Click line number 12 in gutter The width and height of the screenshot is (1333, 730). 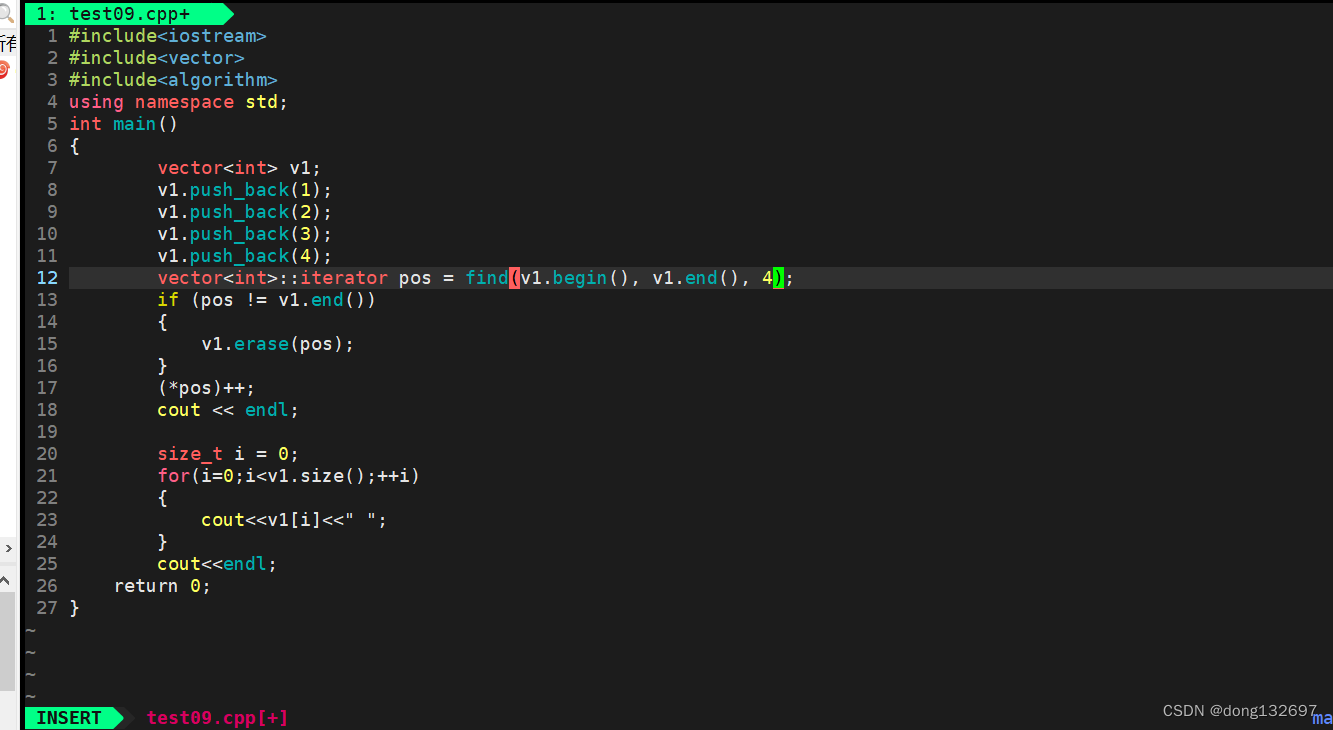(x=47, y=278)
